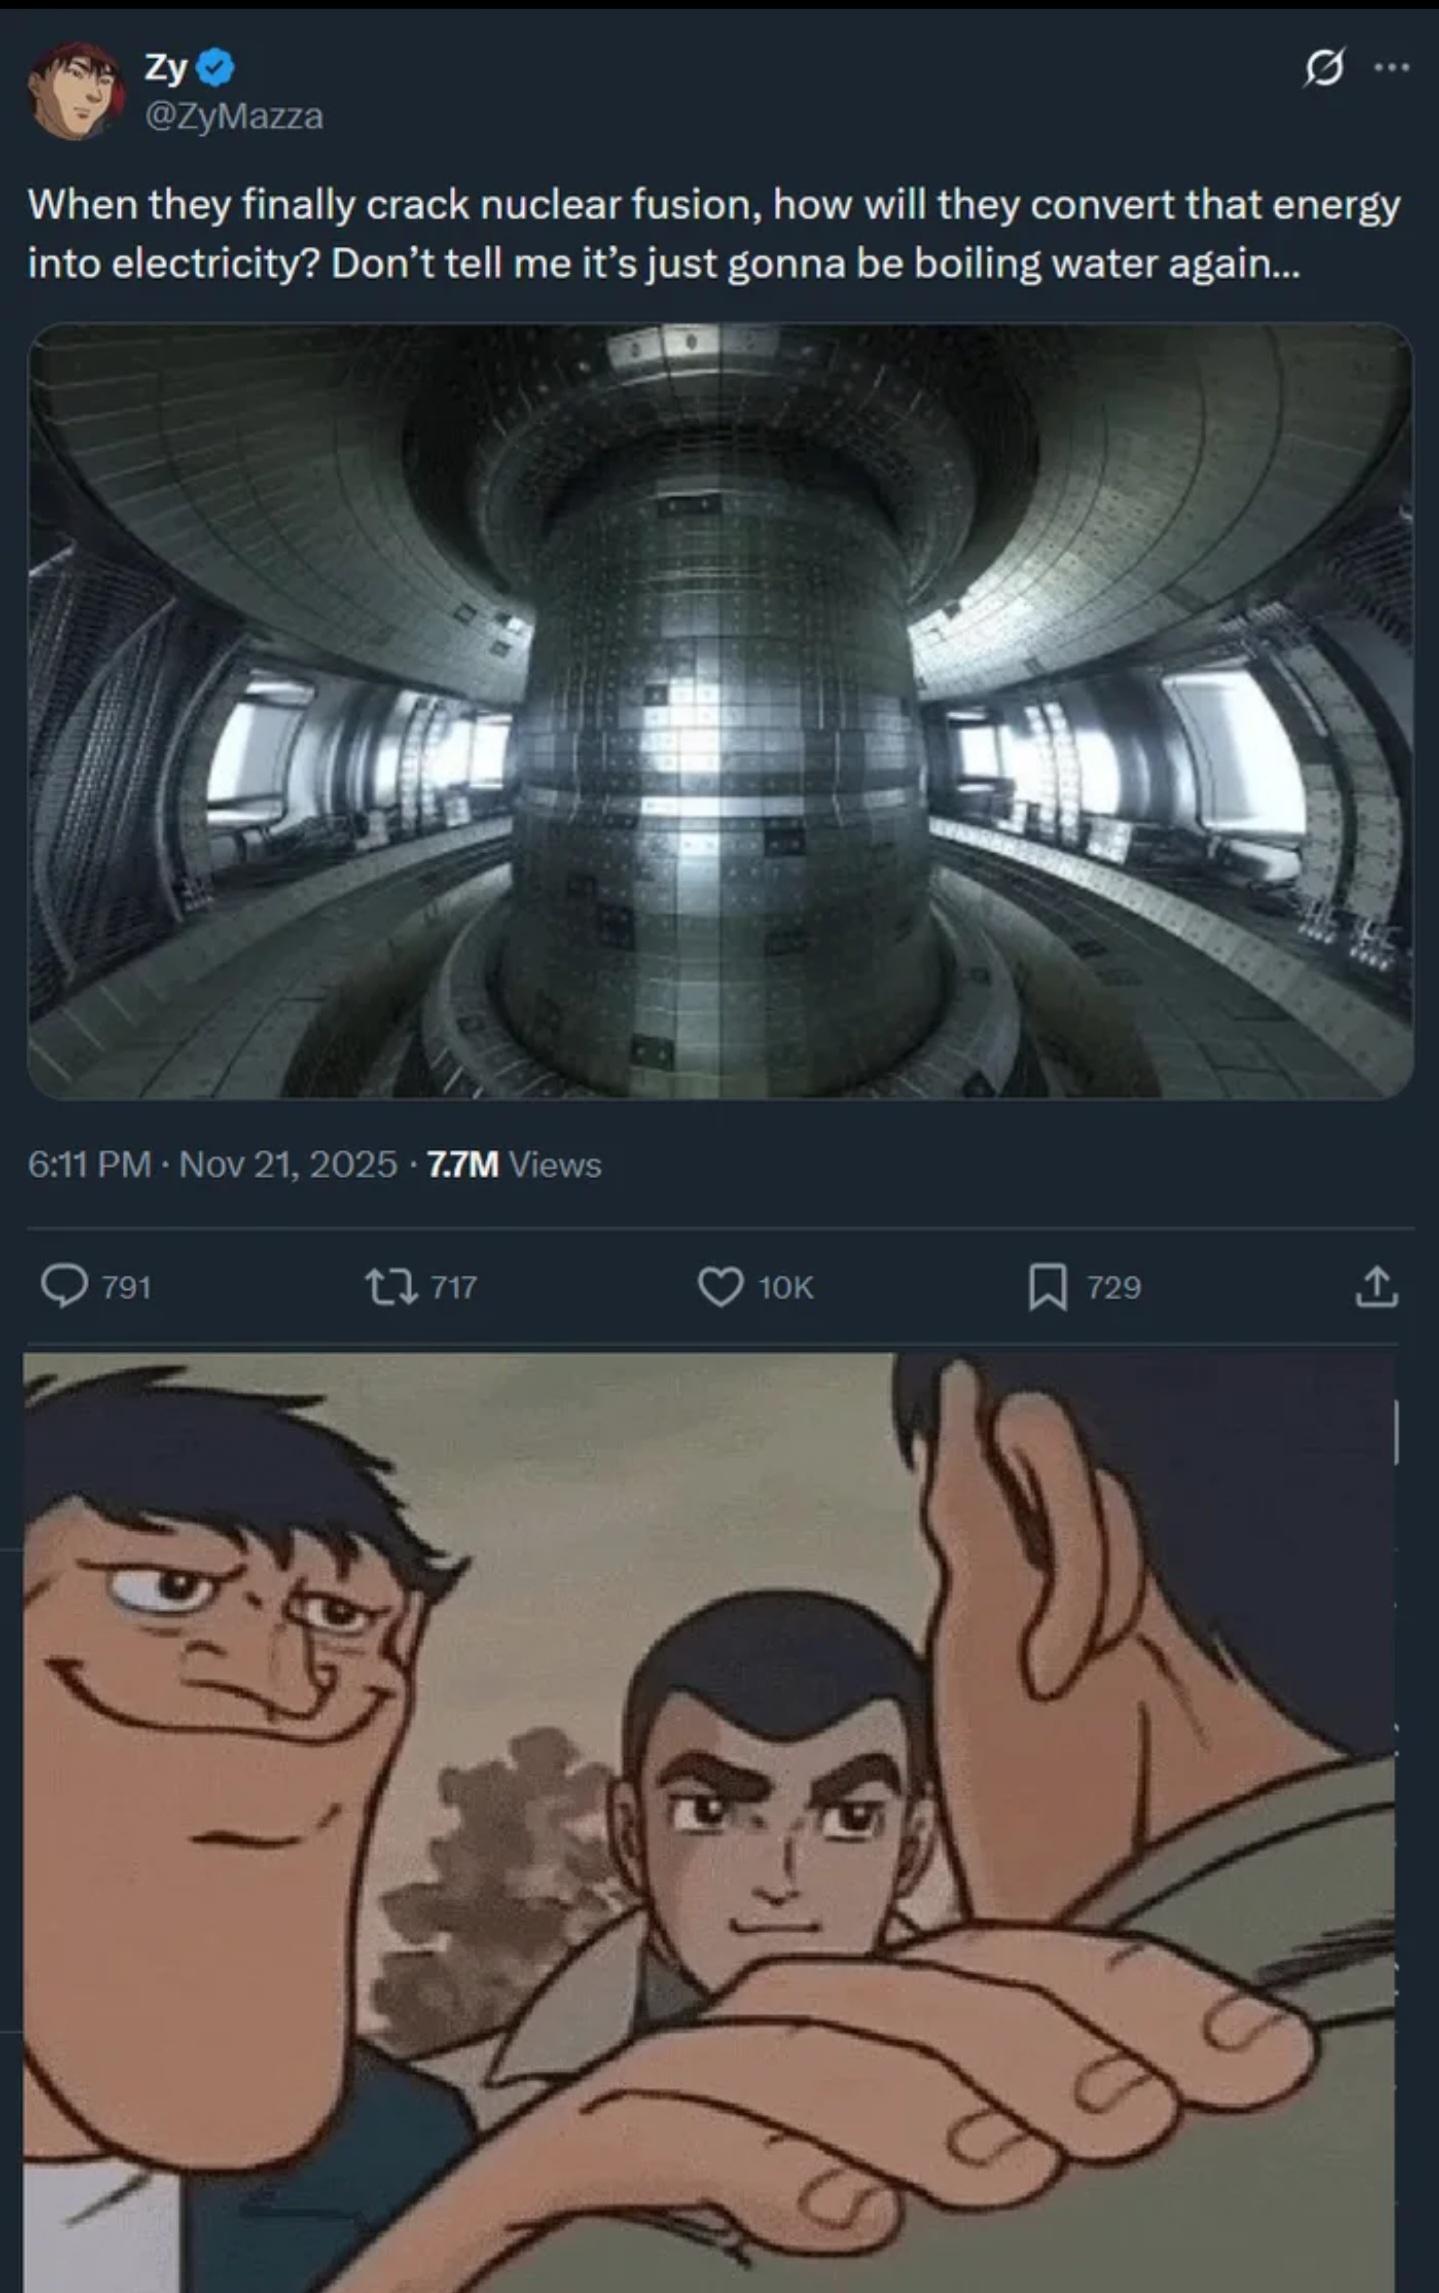Viewport: 1439px width, 2293px height.
Task: View the 7.7M Views analytics
Action: pos(514,1164)
